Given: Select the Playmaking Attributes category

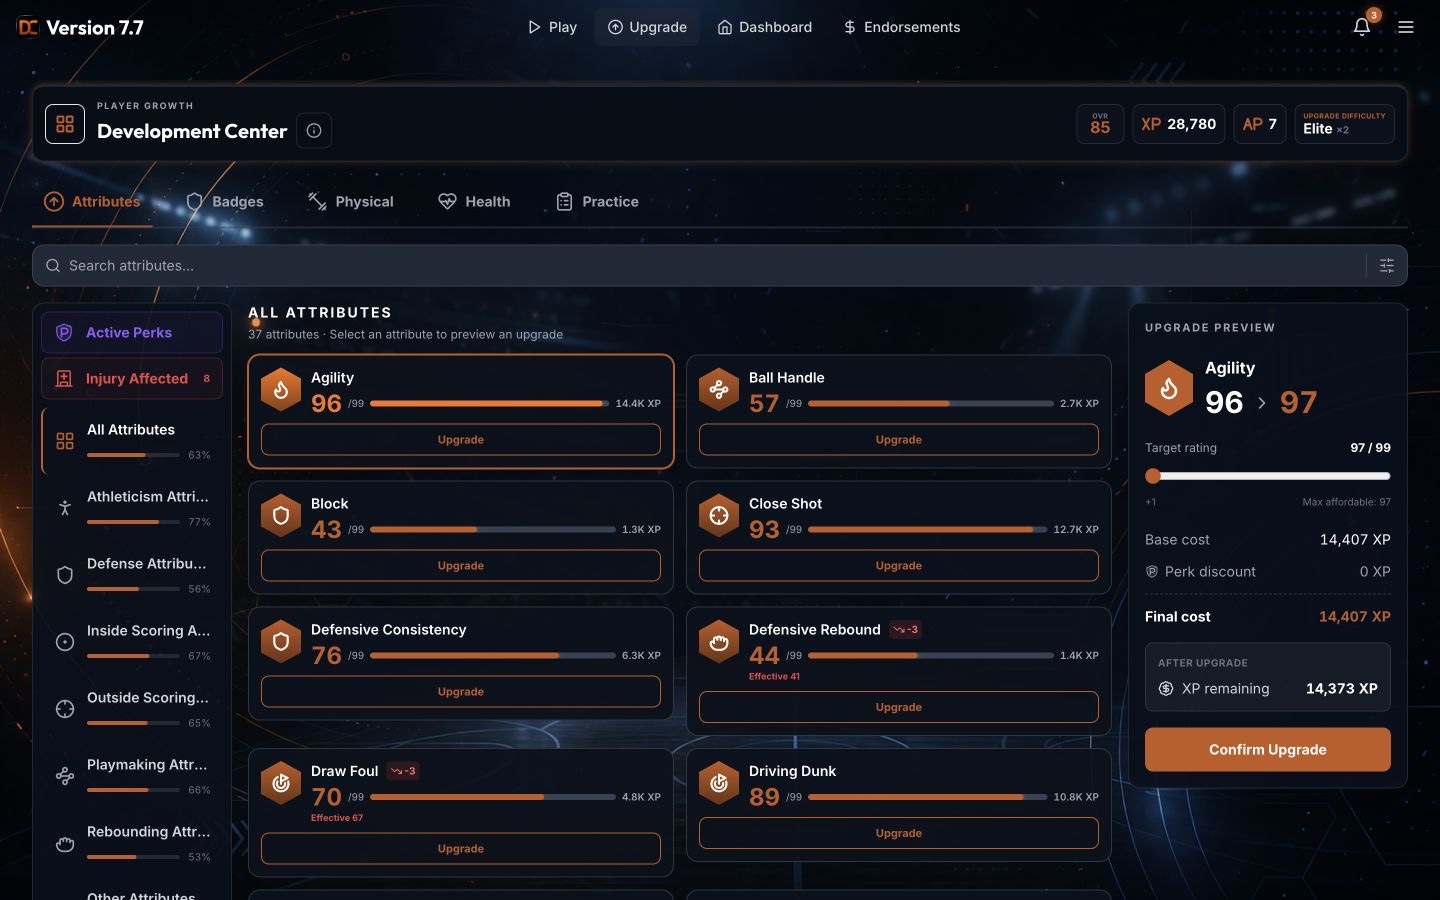Looking at the screenshot, I should 132,776.
